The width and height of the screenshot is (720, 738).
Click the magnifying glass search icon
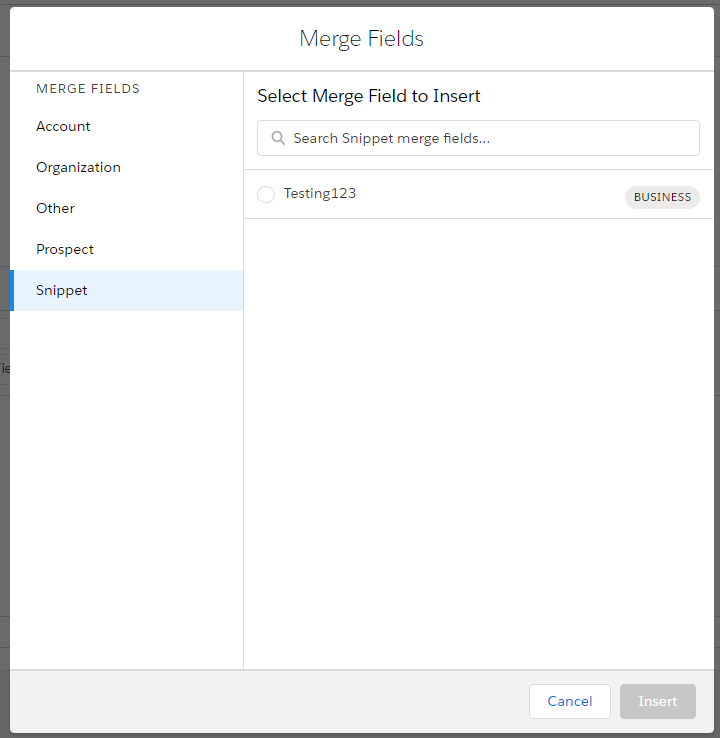278,138
